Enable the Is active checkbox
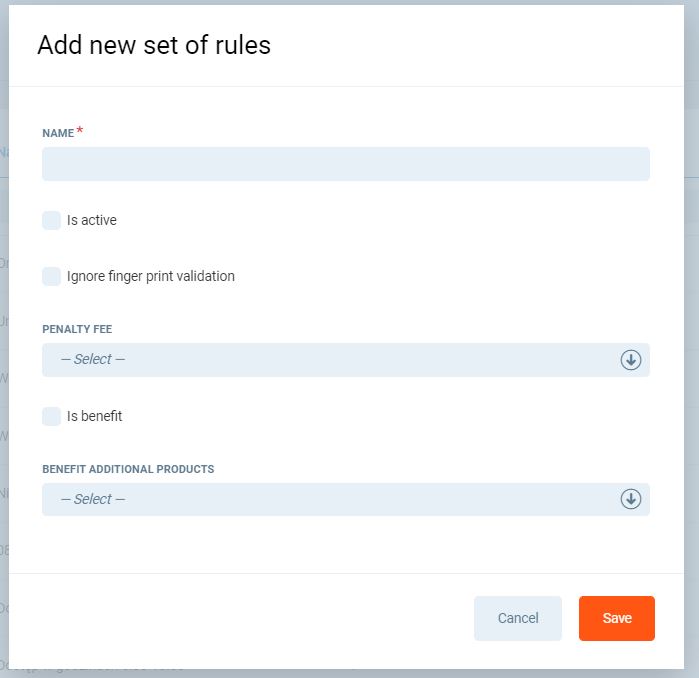Image resolution: width=699 pixels, height=678 pixels. (x=52, y=220)
